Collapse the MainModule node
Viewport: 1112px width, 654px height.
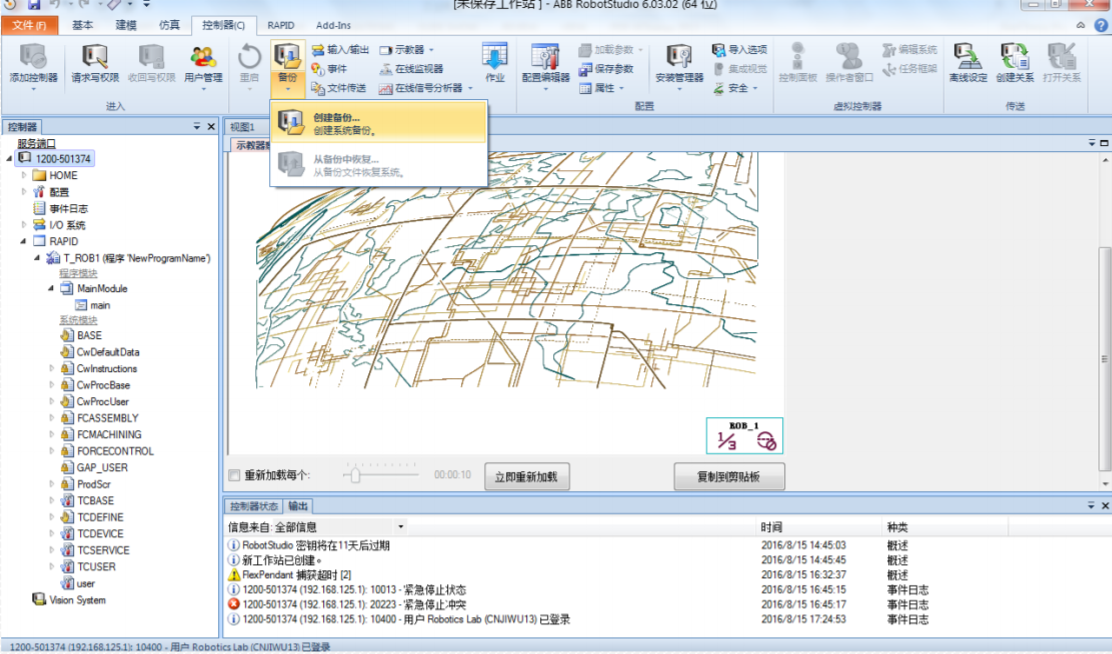(x=51, y=288)
